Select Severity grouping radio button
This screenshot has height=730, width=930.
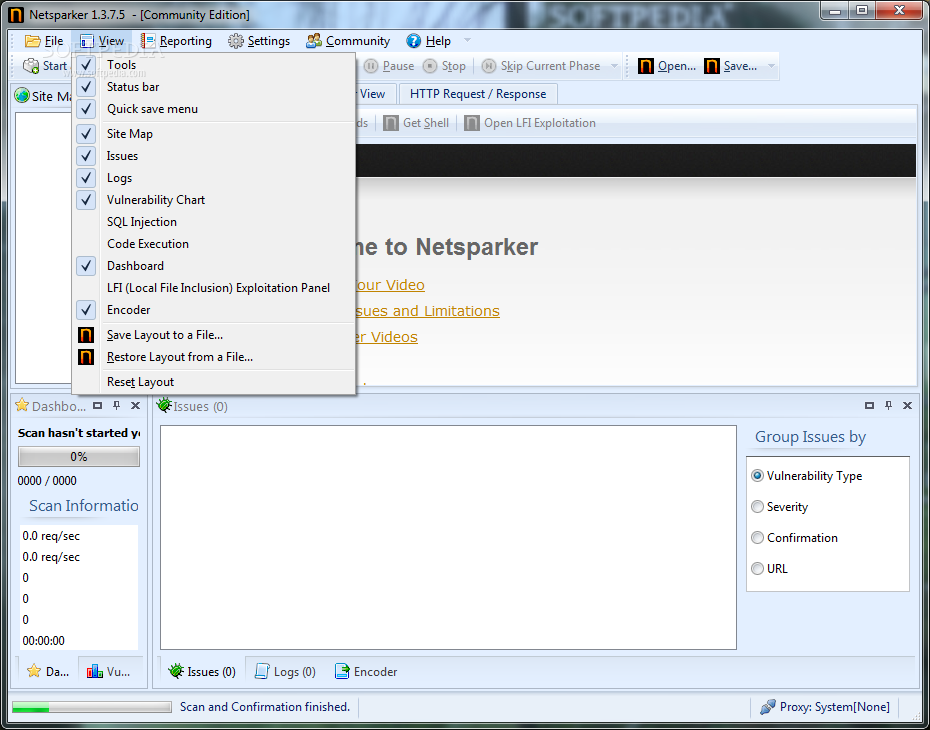[x=757, y=506]
